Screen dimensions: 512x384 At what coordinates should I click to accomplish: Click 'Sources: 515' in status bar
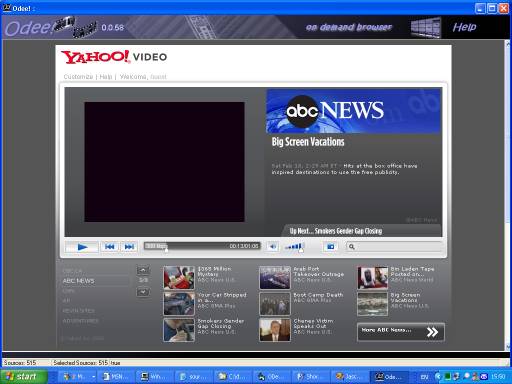click(x=20, y=363)
